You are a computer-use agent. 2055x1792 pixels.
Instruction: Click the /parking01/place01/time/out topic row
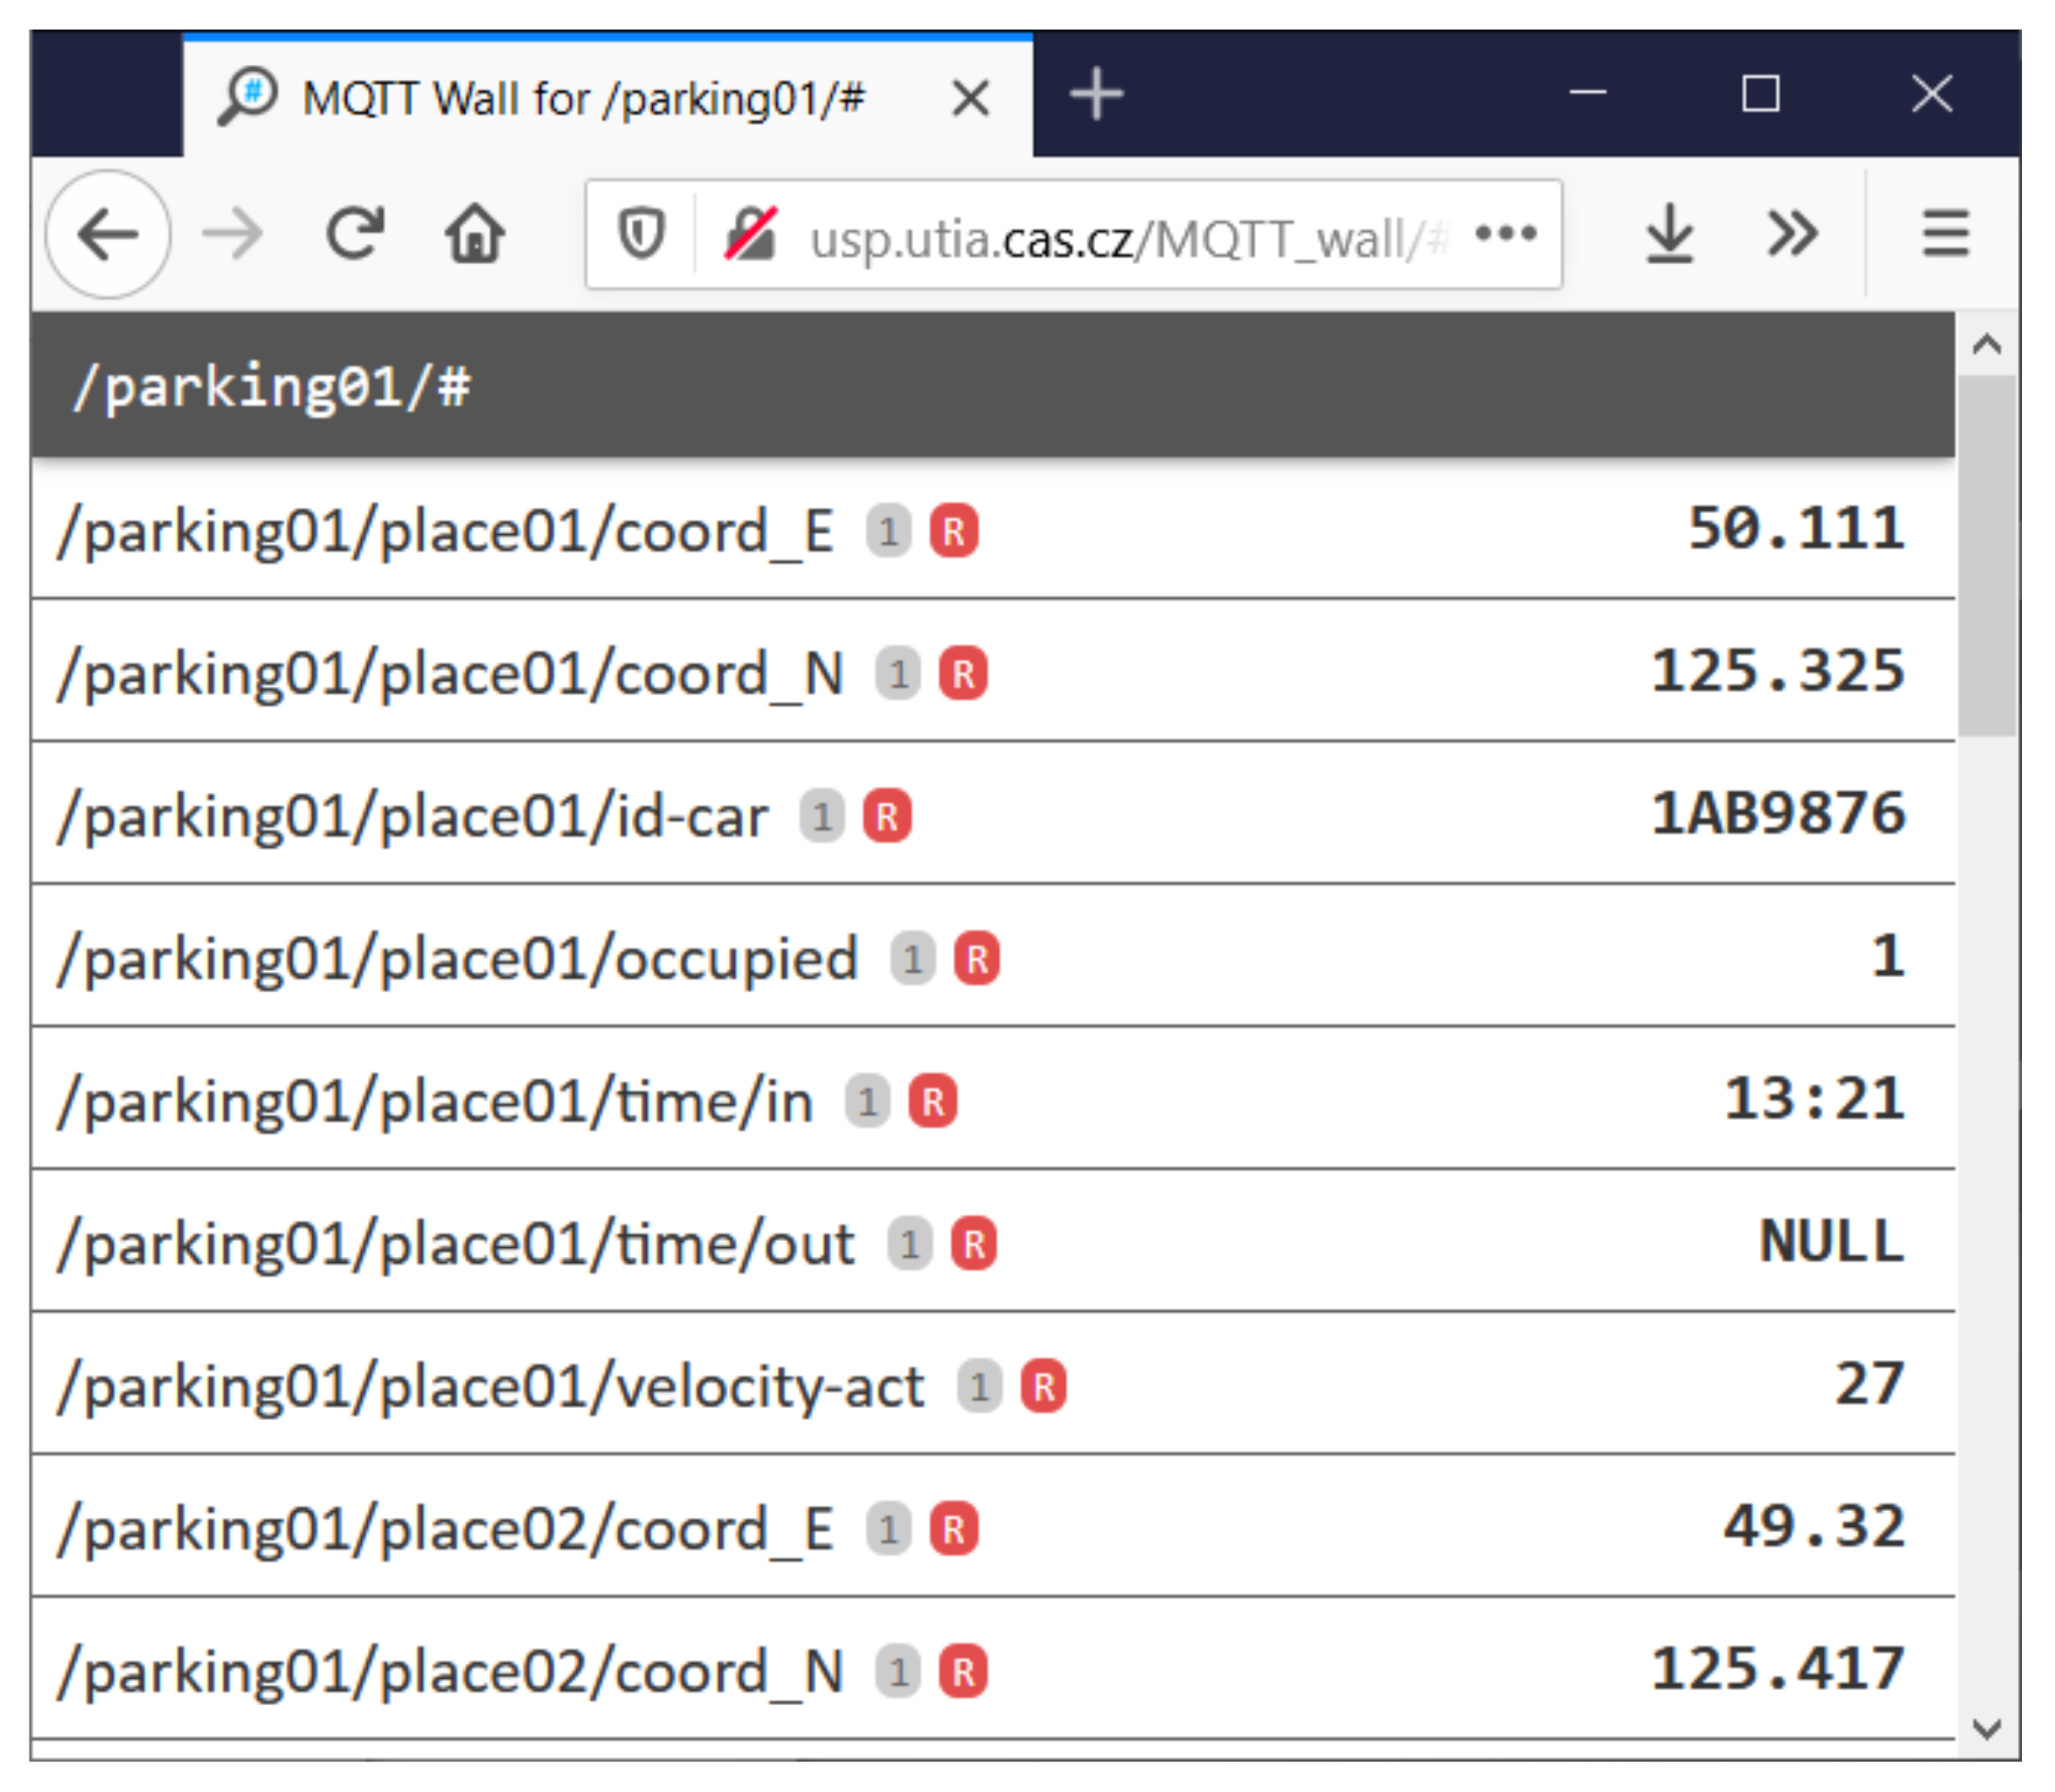(456, 1244)
